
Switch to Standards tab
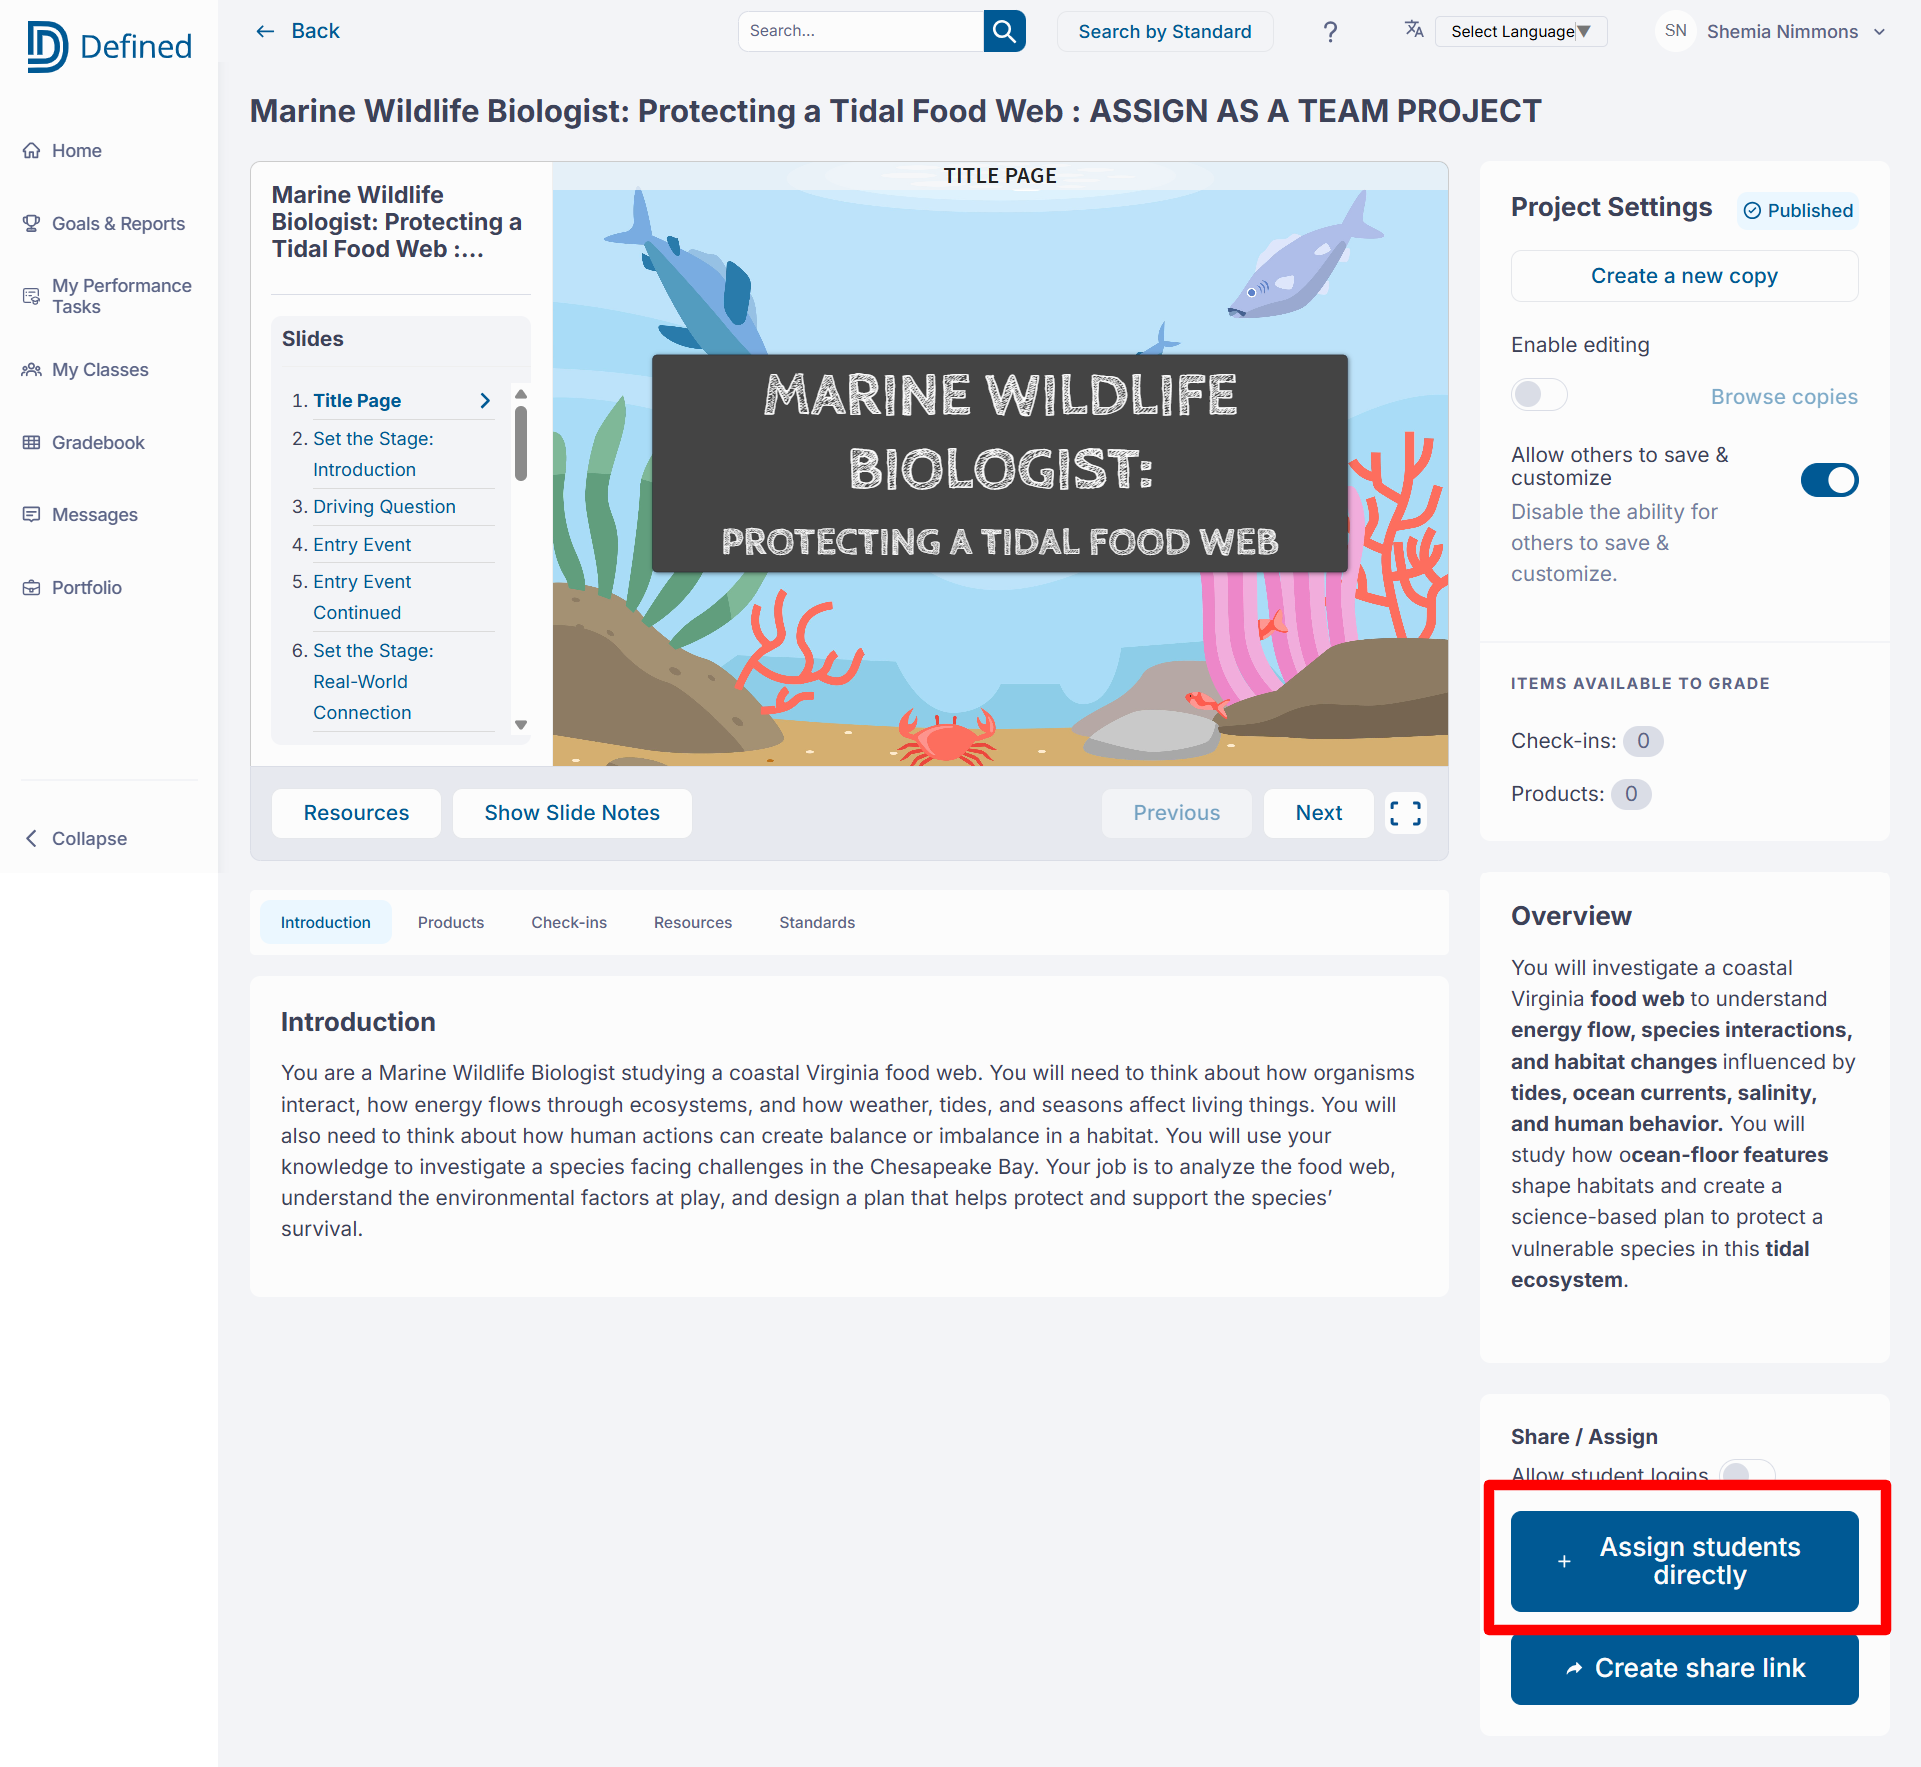point(817,922)
